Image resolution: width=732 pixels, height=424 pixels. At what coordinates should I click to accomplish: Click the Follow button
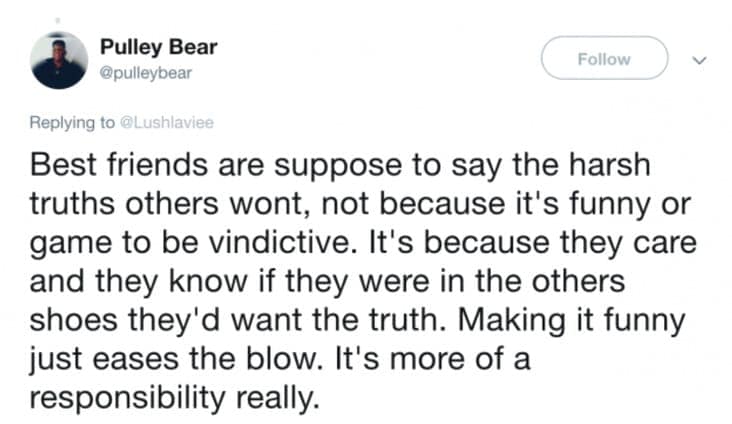pyautogui.click(x=605, y=58)
